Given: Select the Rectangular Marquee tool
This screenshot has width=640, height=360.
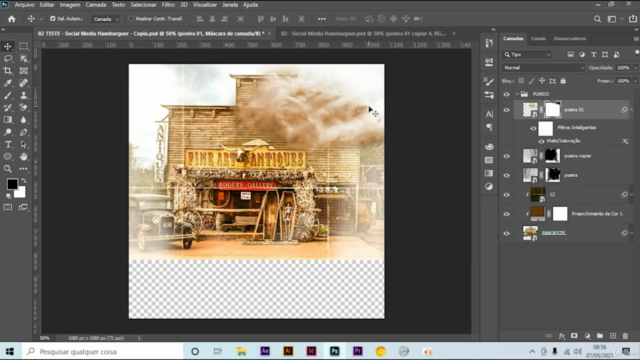Looking at the screenshot, I should [x=24, y=46].
